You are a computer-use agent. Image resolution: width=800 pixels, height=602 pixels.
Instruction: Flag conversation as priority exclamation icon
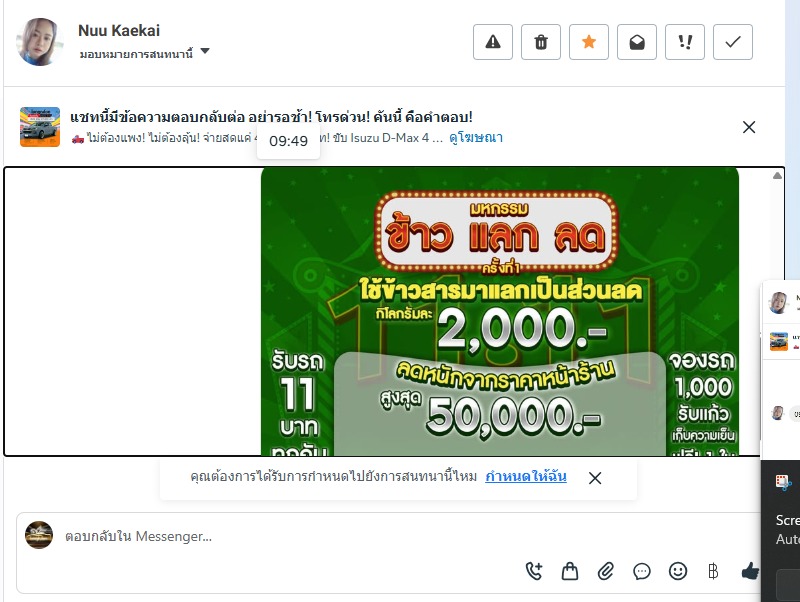(x=685, y=42)
